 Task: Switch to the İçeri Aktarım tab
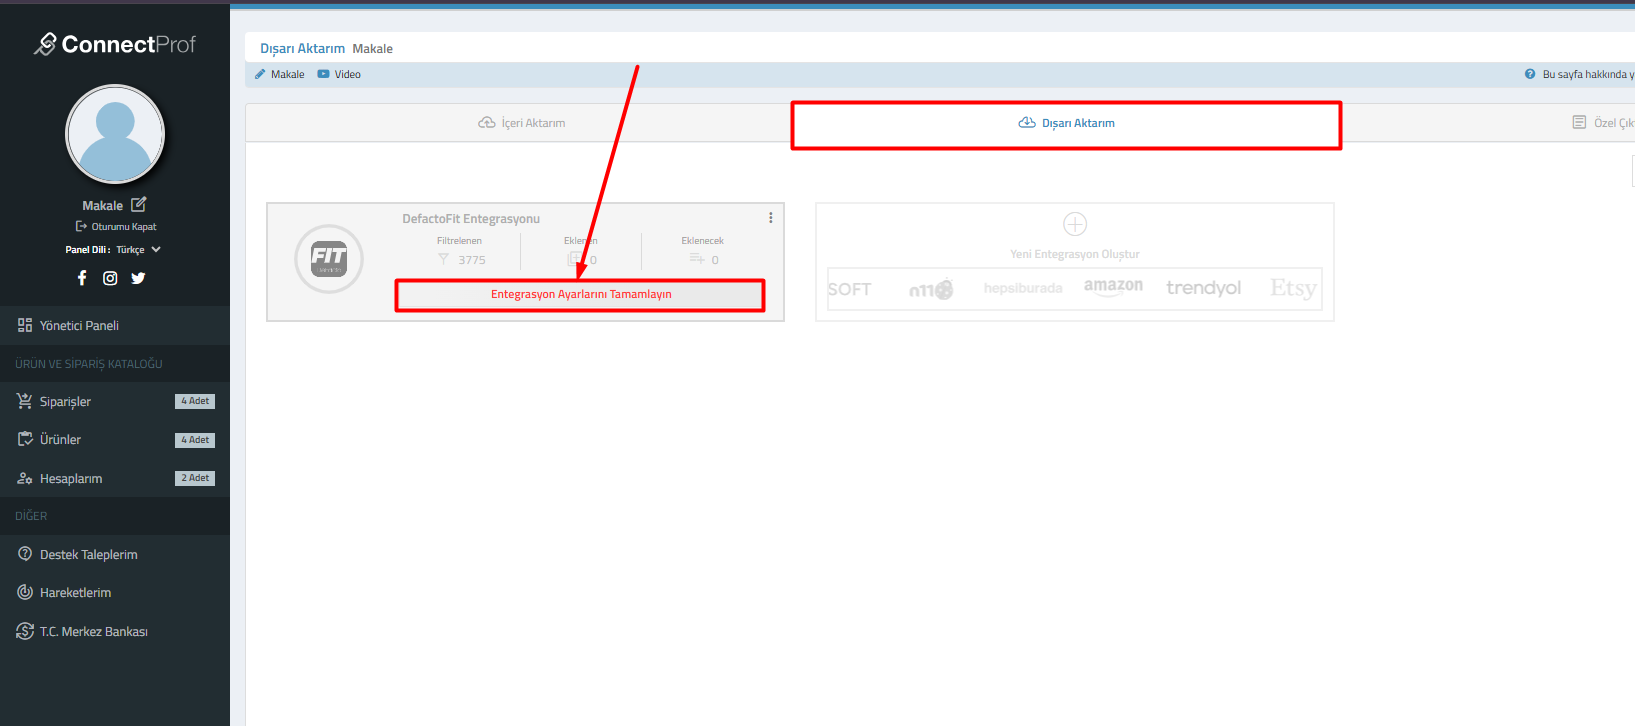pos(522,123)
